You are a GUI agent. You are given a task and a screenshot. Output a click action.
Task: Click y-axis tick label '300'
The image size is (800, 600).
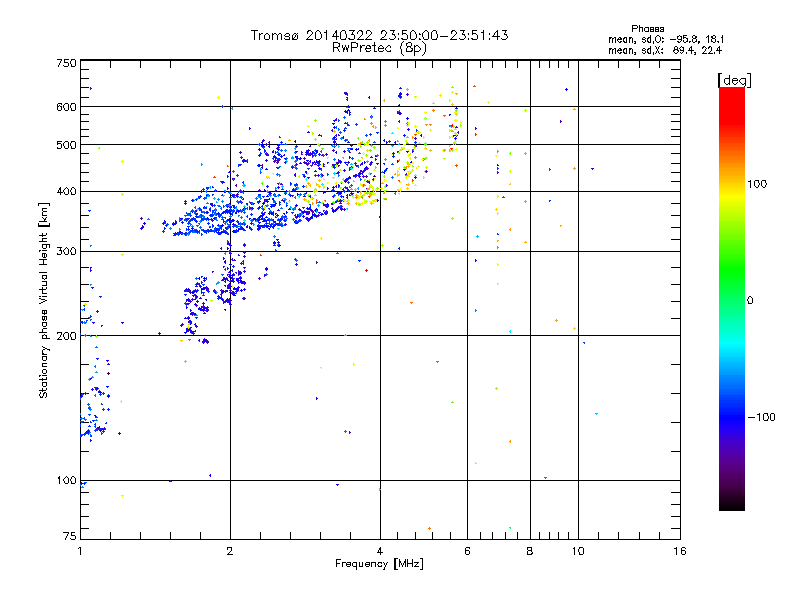click(66, 252)
